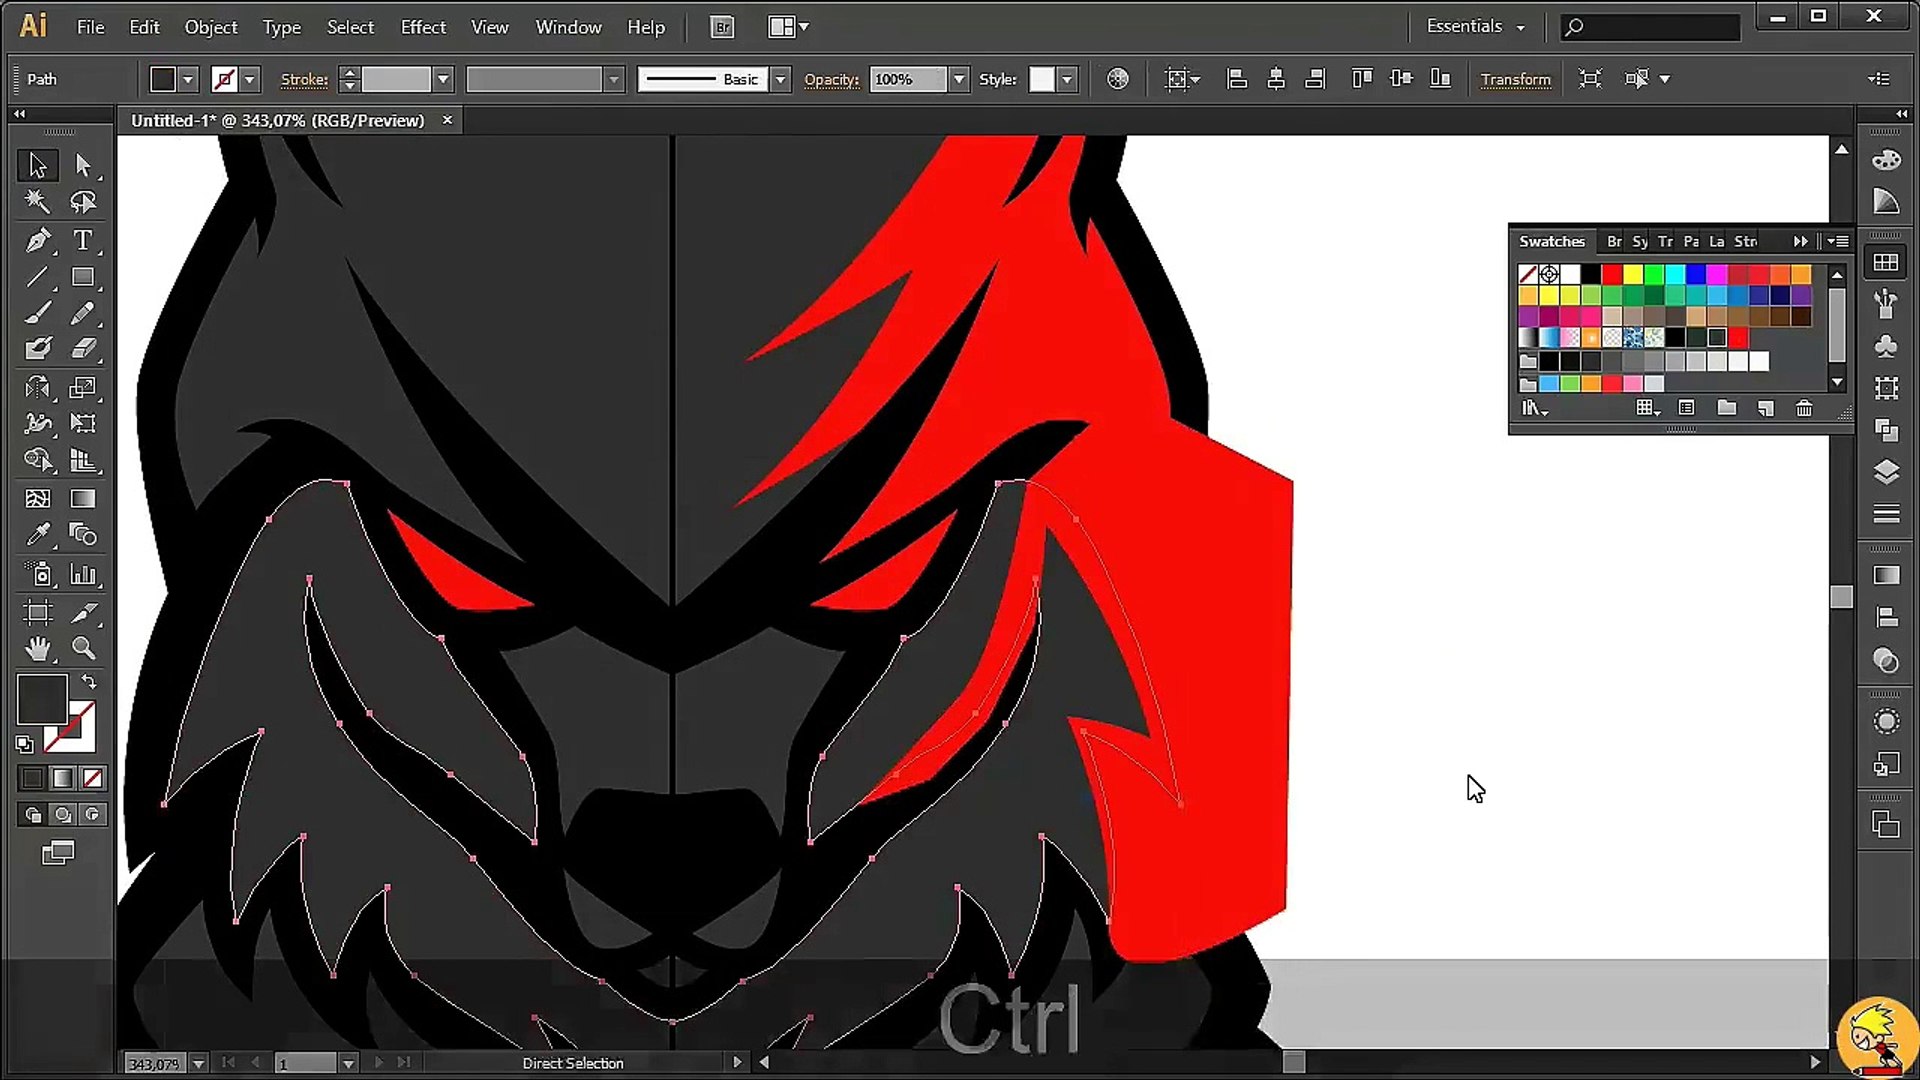Click the Paintbrush tool

pyautogui.click(x=37, y=314)
